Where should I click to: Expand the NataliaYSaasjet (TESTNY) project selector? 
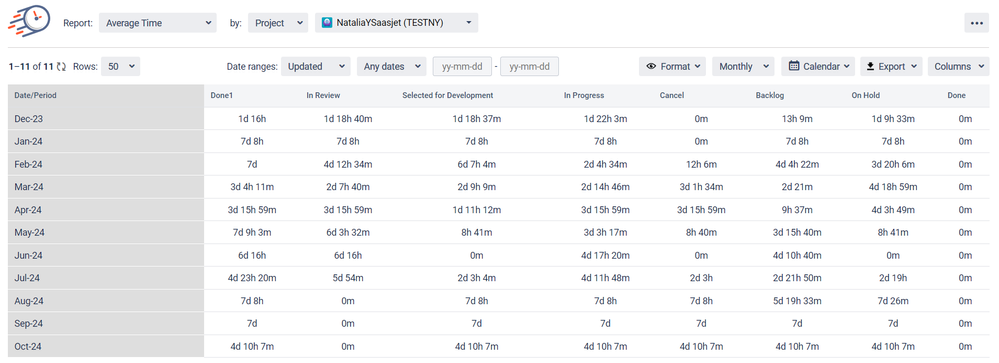(396, 23)
